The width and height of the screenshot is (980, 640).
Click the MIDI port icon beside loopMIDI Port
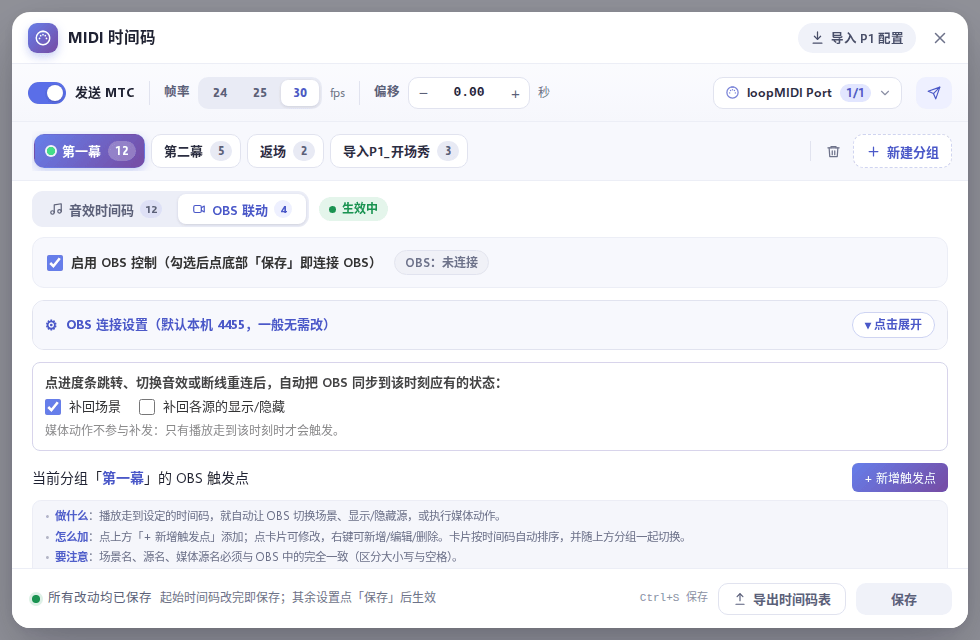point(732,93)
